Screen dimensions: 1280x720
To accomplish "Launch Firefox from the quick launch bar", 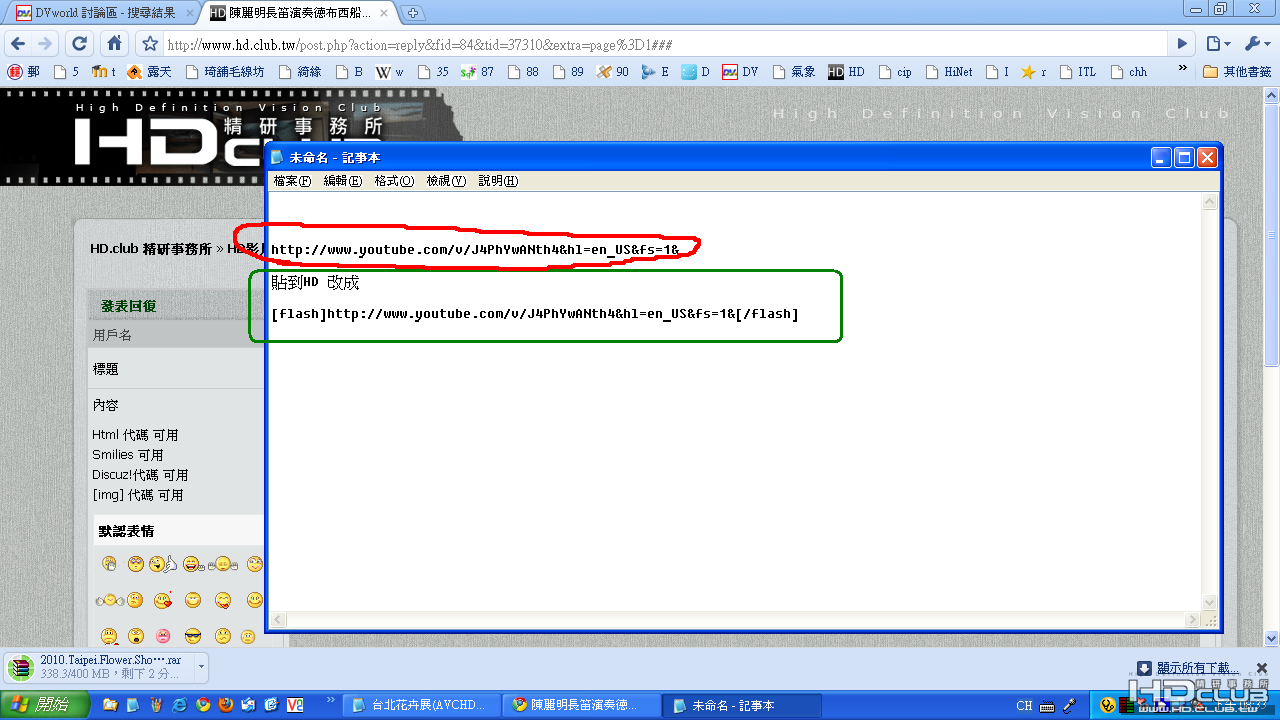I will [x=225, y=705].
